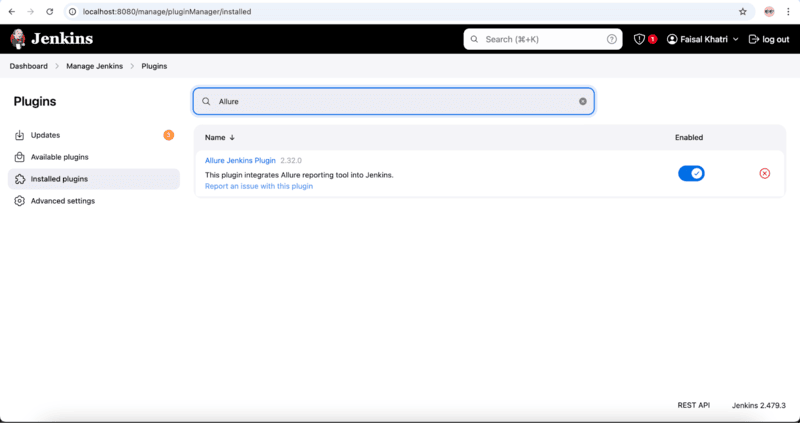
Task: Click the Advanced settings gear icon
Action: pyautogui.click(x=19, y=201)
